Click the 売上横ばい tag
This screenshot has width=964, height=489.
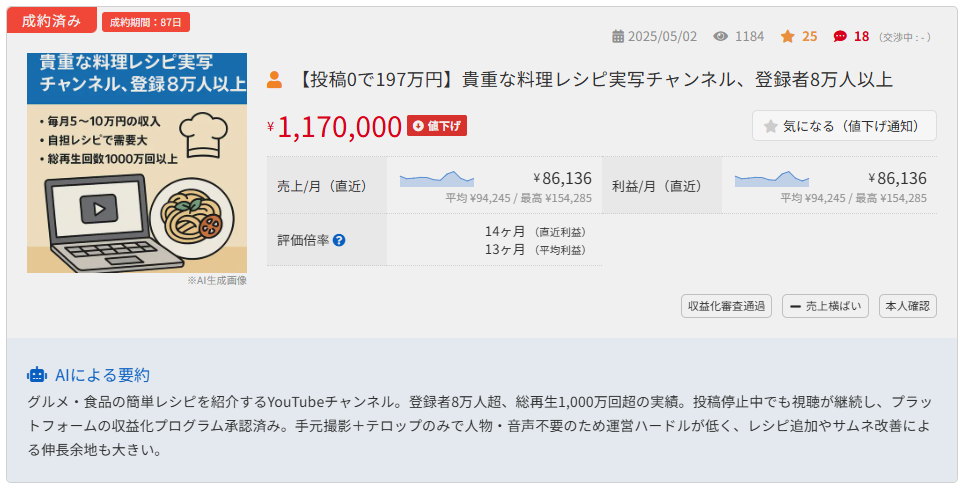coord(825,306)
